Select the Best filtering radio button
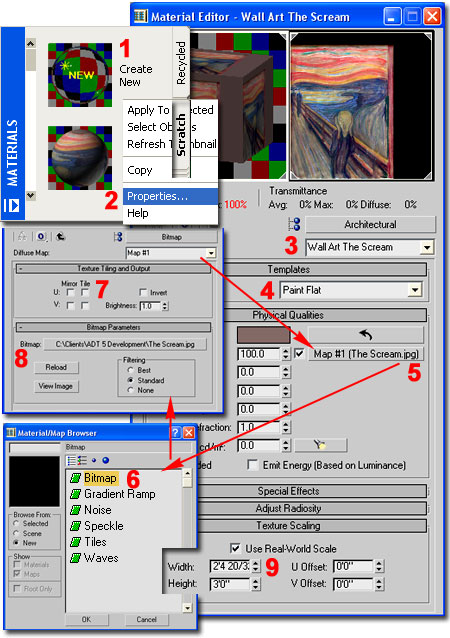The image size is (450, 638). click(x=131, y=370)
